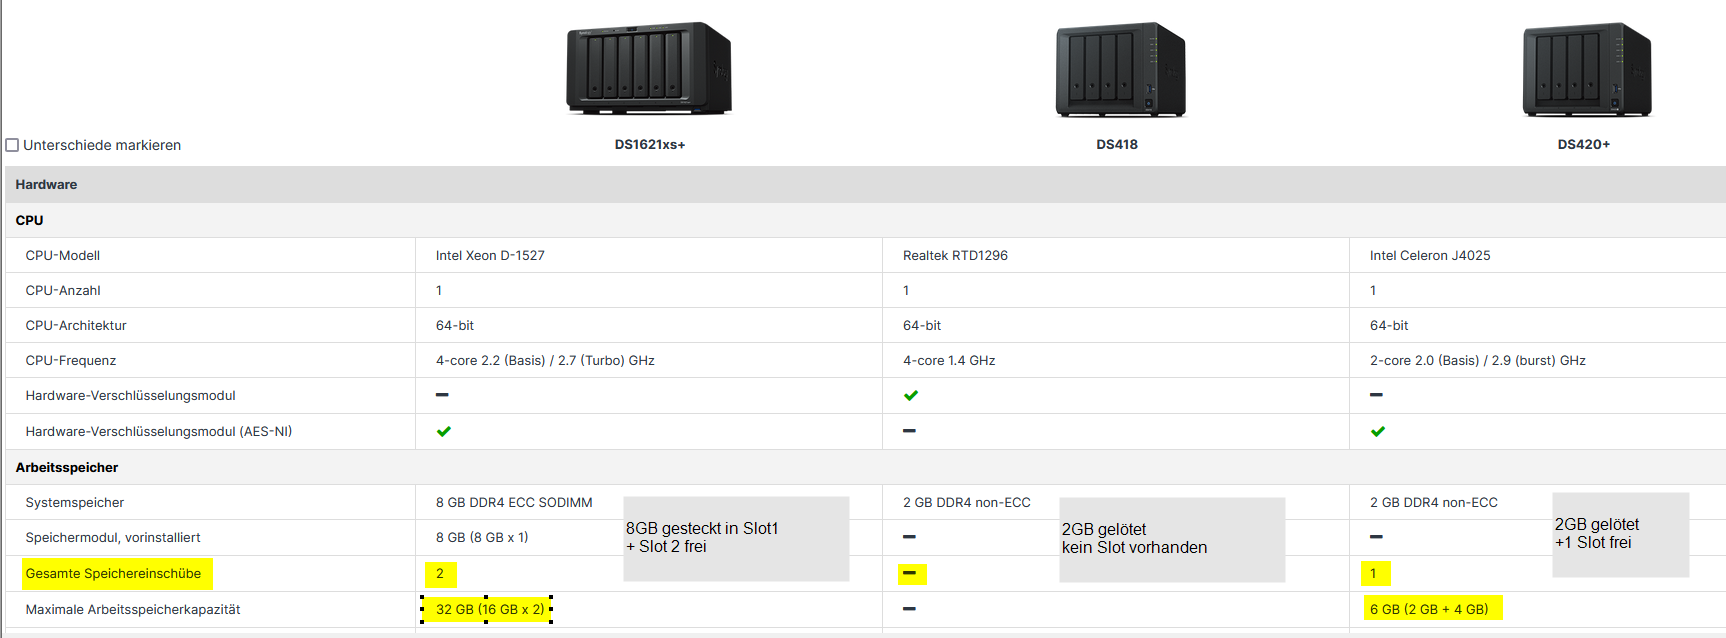Screen dimensions: 1726x638
Task: Enable the 'Unterschiede markieren' checkbox
Action: click(x=12, y=145)
